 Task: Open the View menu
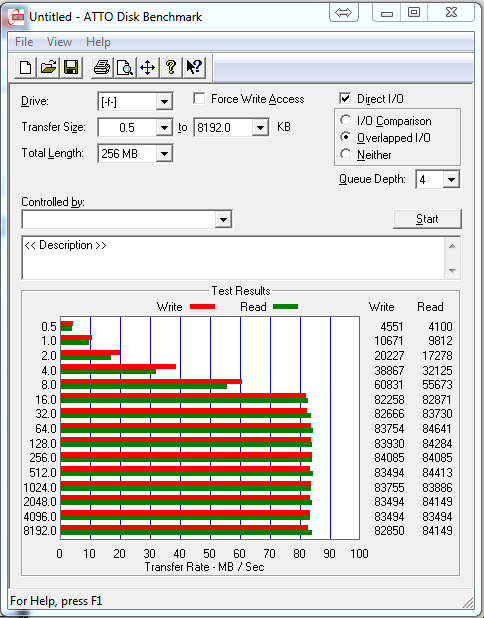[60, 42]
